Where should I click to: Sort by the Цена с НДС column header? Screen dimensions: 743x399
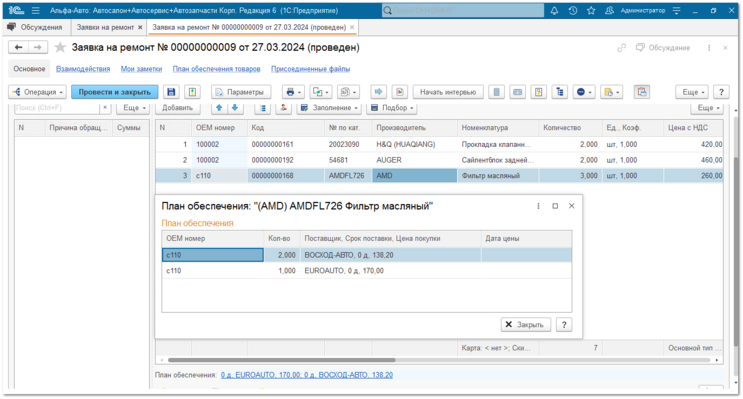pyautogui.click(x=693, y=127)
